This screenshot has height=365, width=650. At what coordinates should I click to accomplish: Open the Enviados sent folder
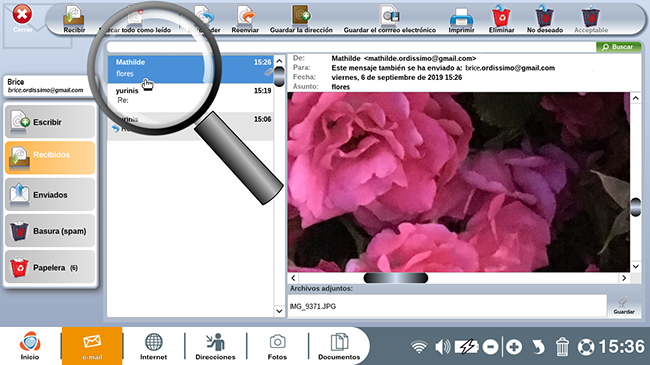(x=50, y=194)
